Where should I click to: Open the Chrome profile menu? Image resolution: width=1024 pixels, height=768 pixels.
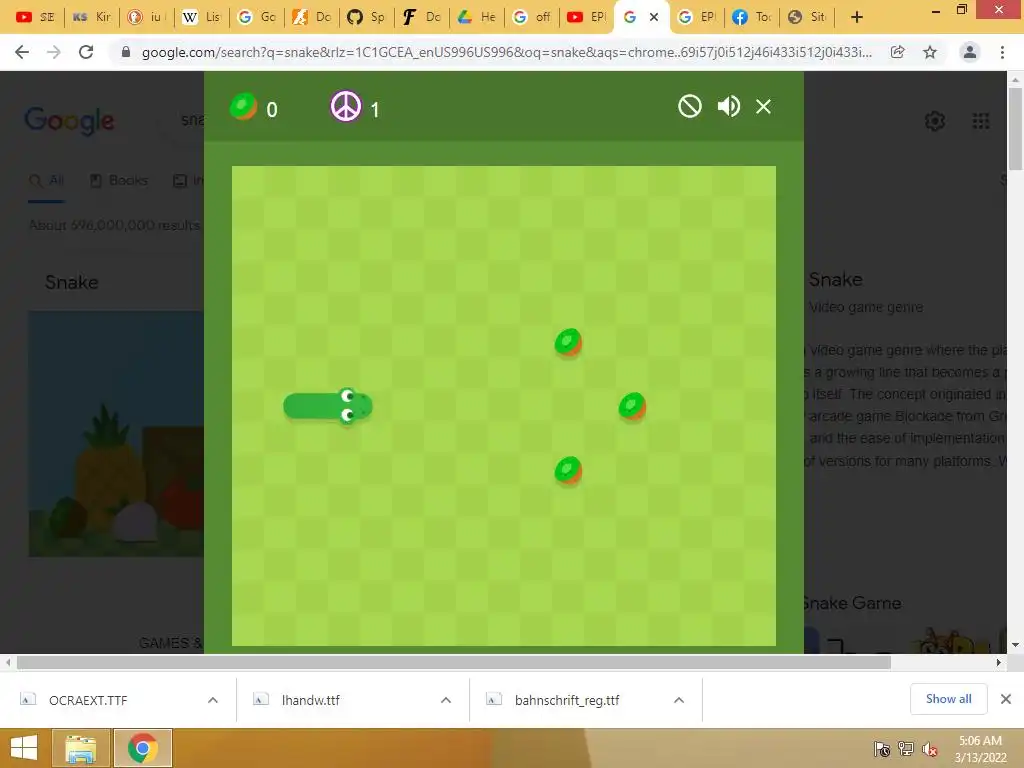click(x=970, y=52)
